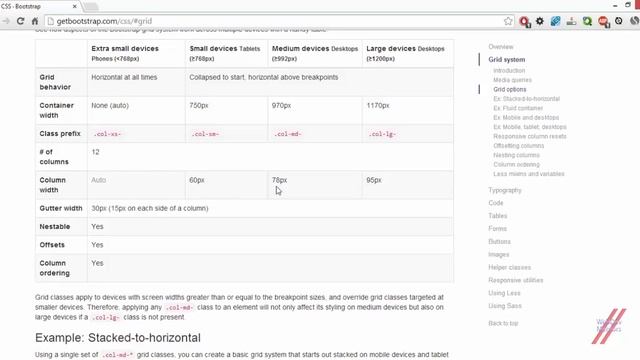
Task: Open Nesting columns sidebar link
Action: [516, 155]
